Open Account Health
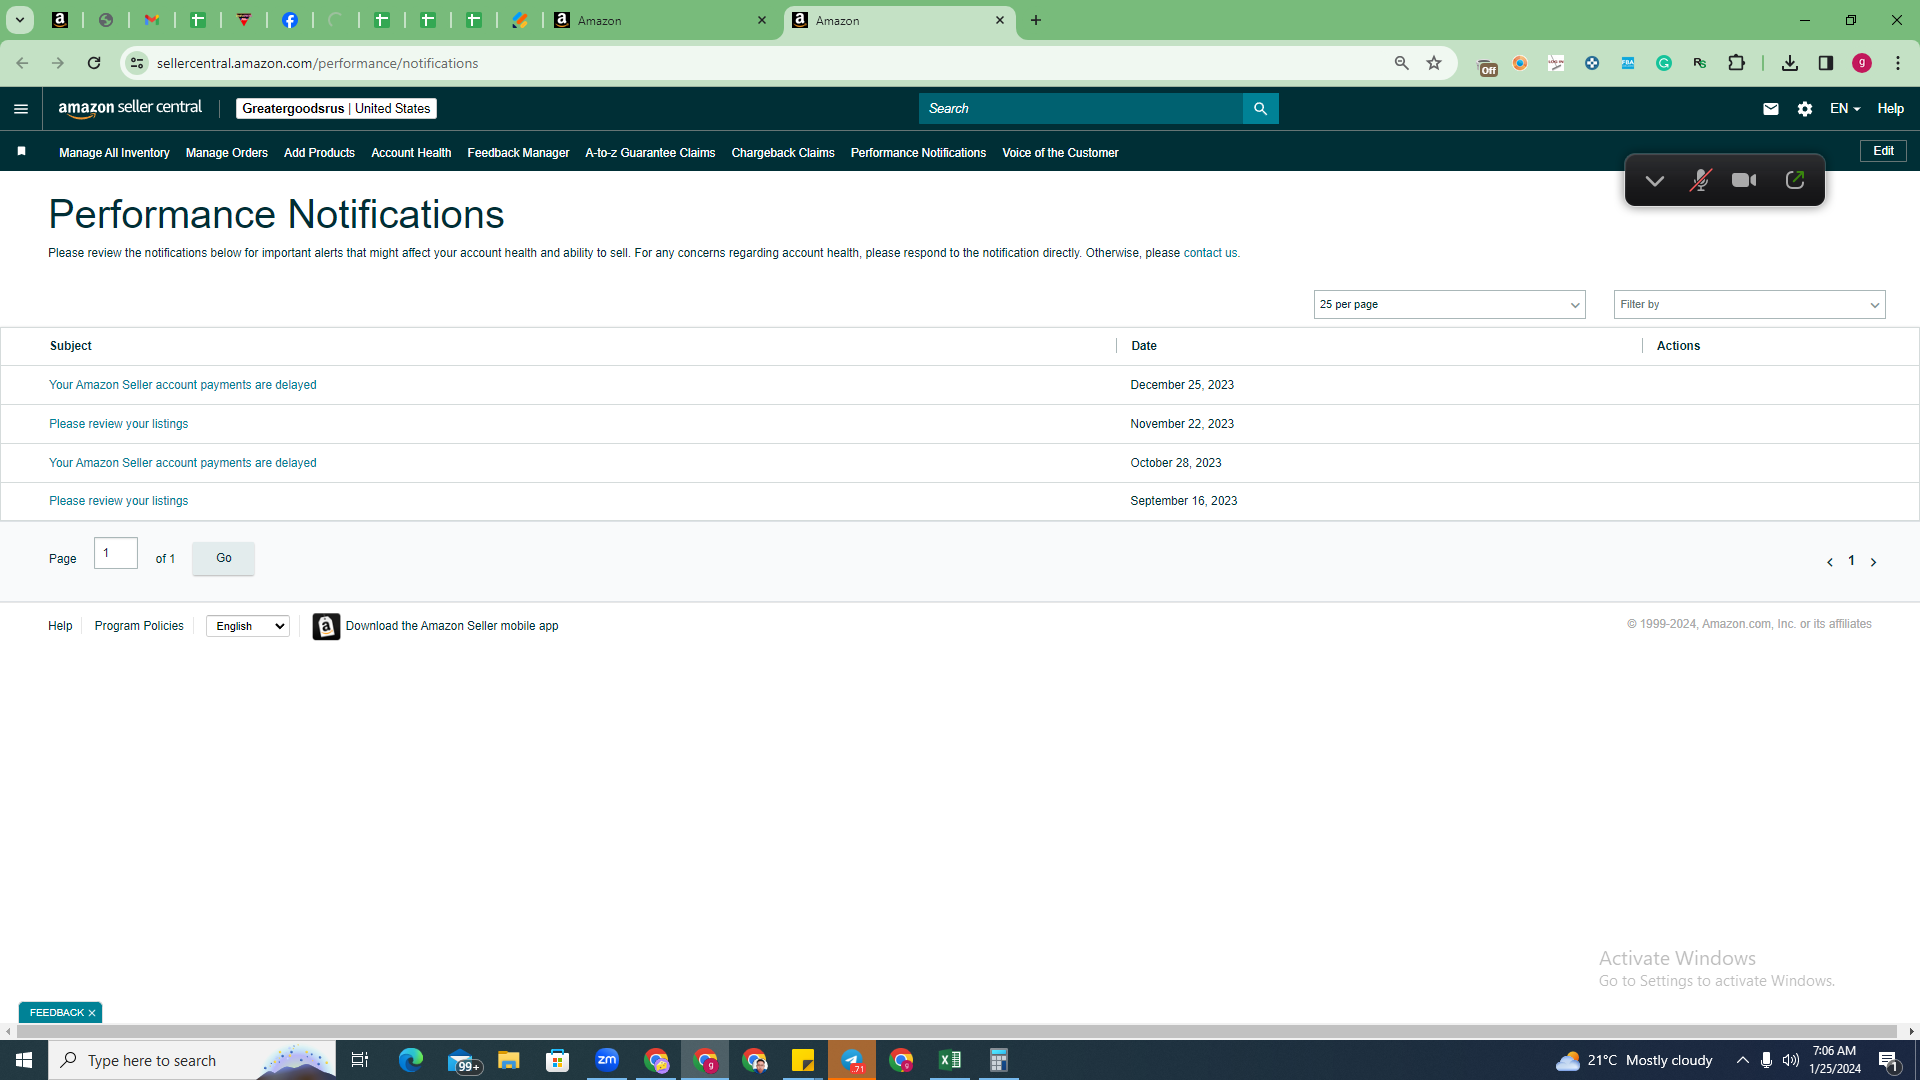Image resolution: width=1920 pixels, height=1080 pixels. (x=411, y=153)
